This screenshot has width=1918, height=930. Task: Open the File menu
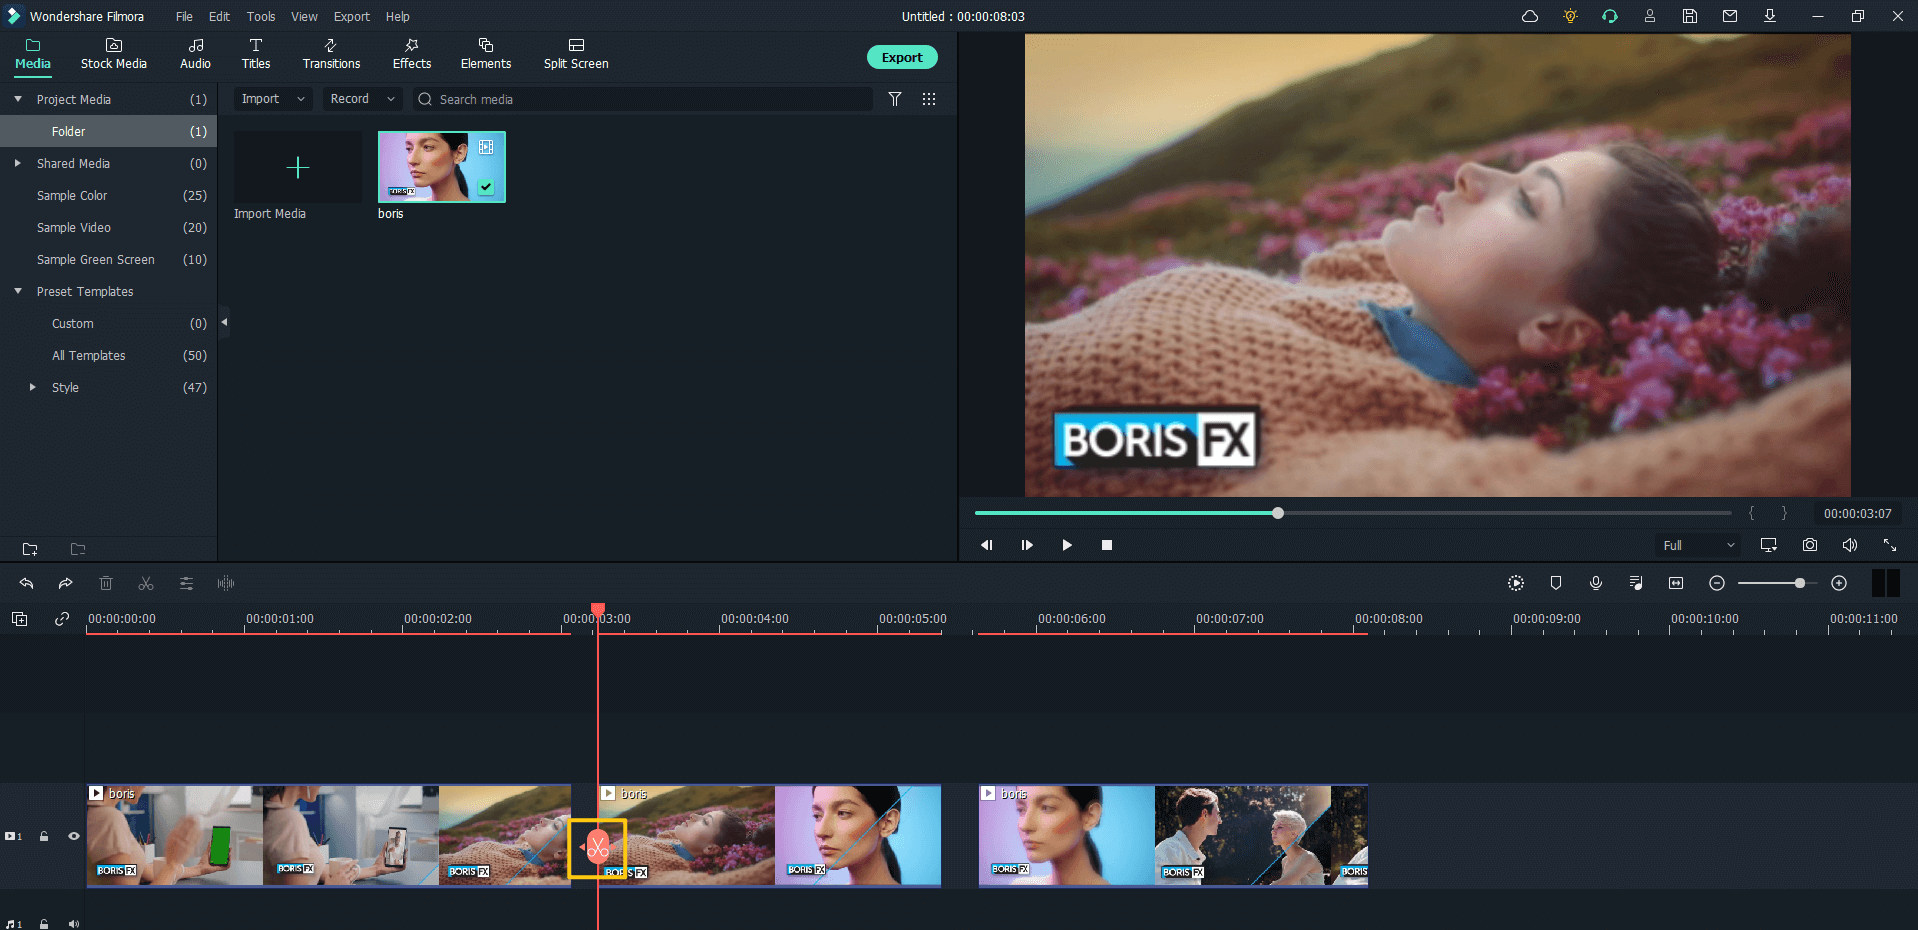pyautogui.click(x=184, y=16)
